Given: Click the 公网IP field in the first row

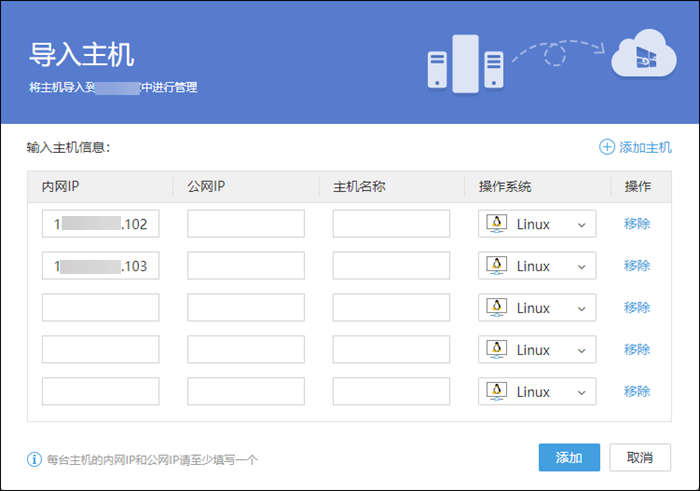Looking at the screenshot, I should point(245,224).
